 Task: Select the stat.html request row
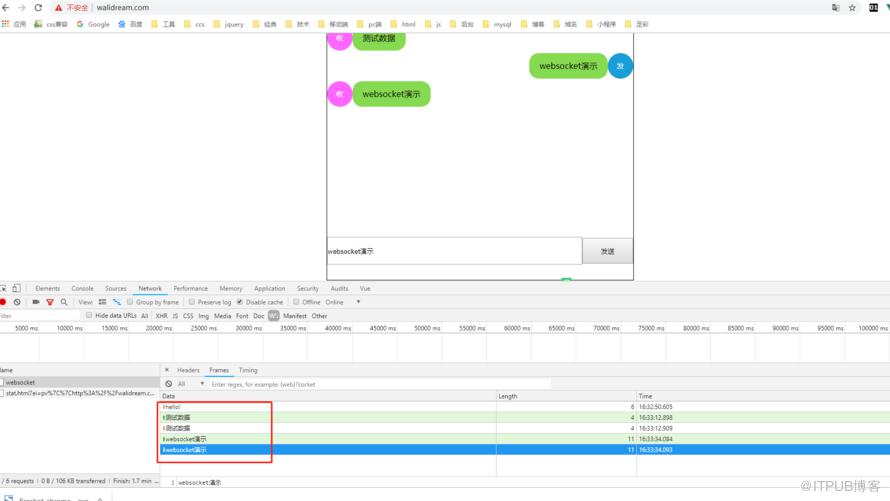coord(79,393)
